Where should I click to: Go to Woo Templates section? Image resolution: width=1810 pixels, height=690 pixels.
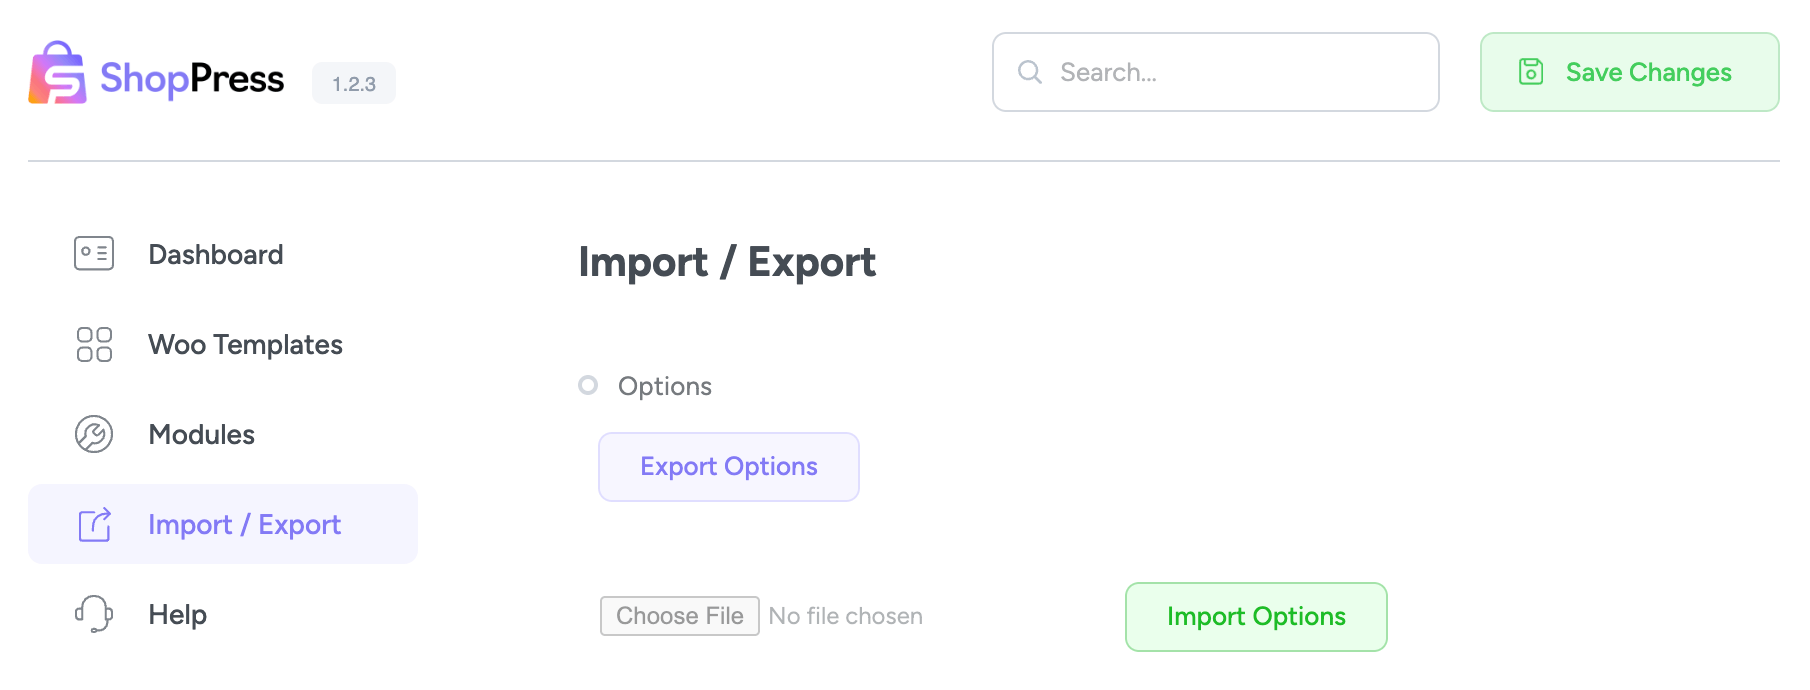tap(245, 345)
